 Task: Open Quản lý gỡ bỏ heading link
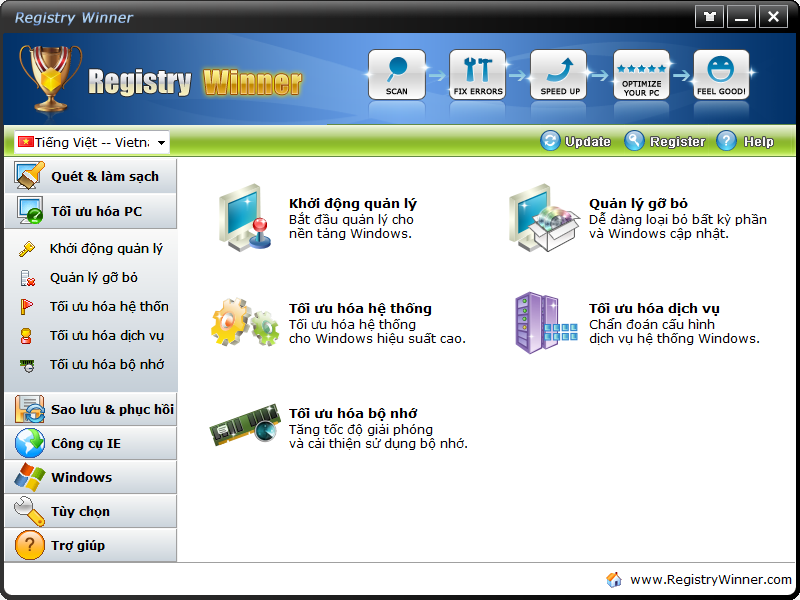tap(638, 204)
